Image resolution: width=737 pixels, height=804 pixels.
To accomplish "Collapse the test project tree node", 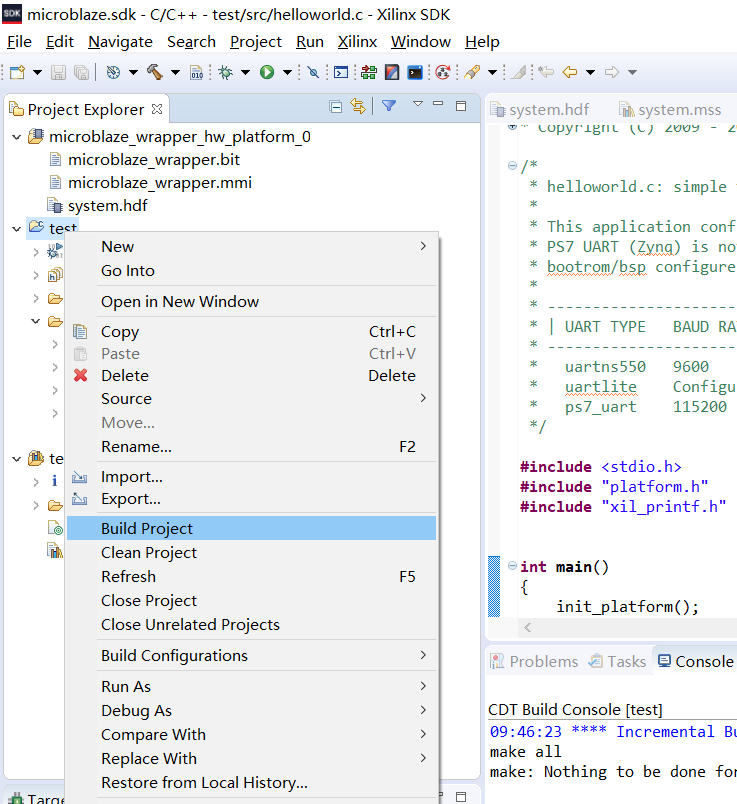I will (x=17, y=229).
